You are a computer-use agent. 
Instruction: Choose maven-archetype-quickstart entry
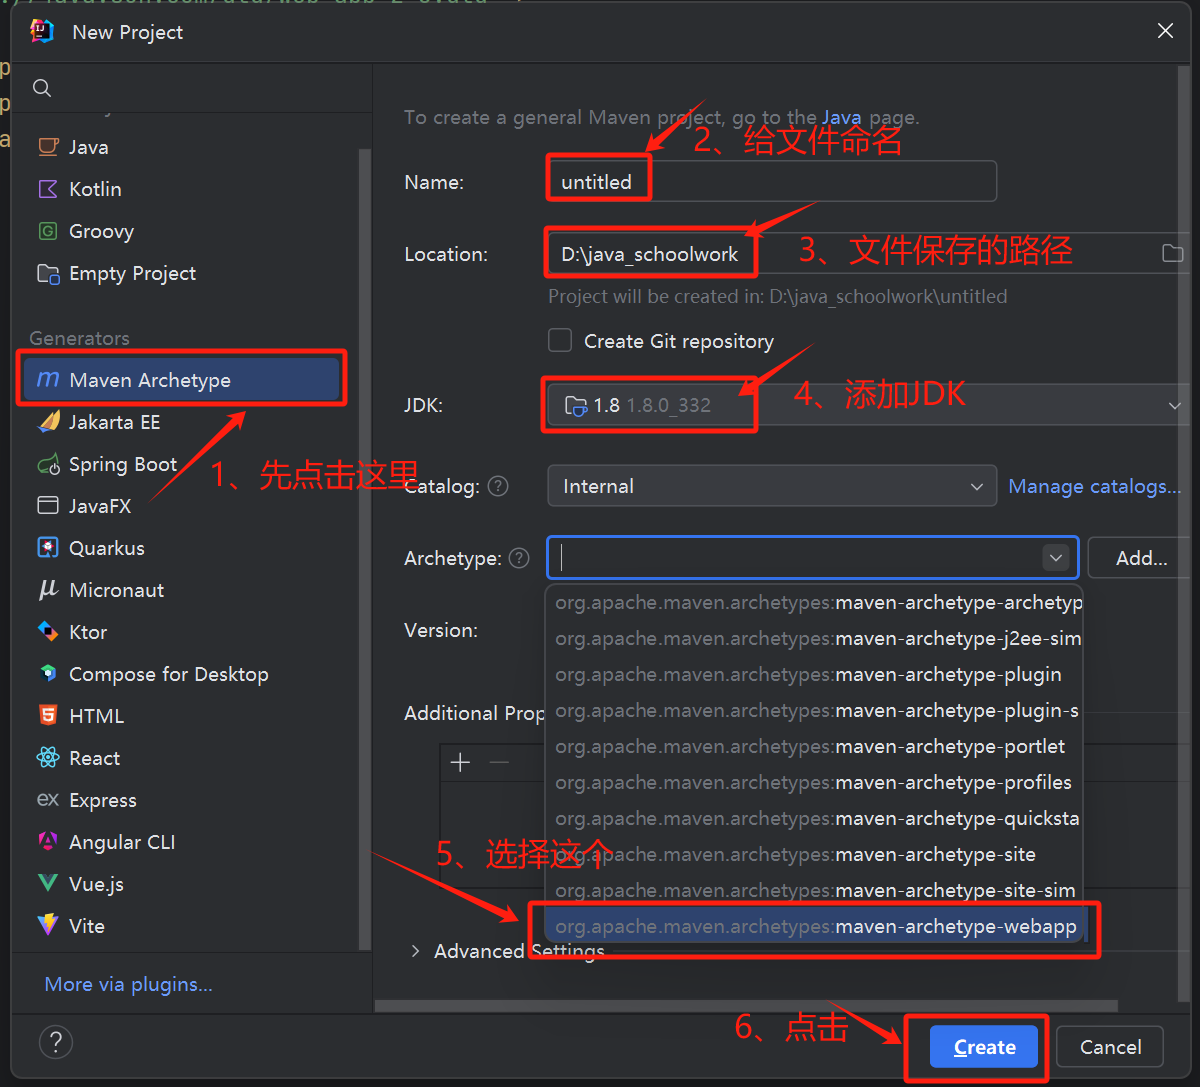pos(816,818)
